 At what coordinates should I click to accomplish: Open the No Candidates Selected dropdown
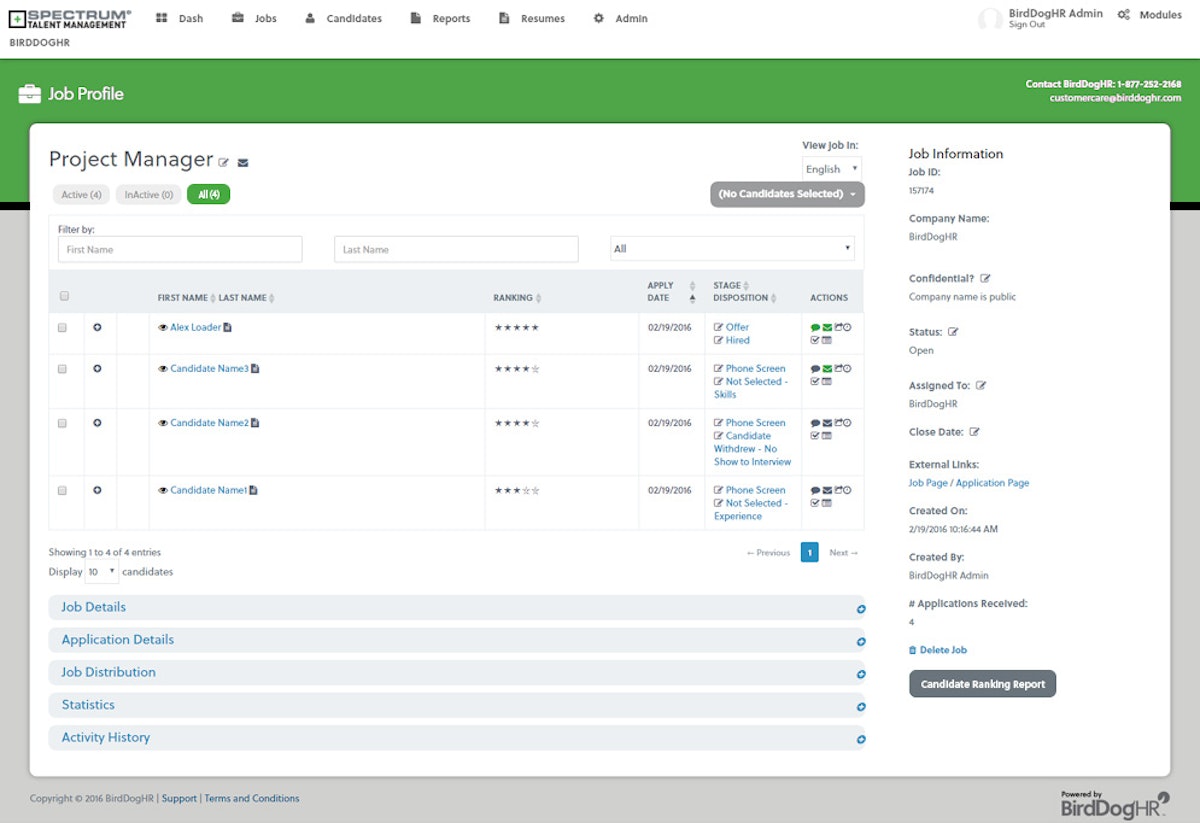click(786, 194)
